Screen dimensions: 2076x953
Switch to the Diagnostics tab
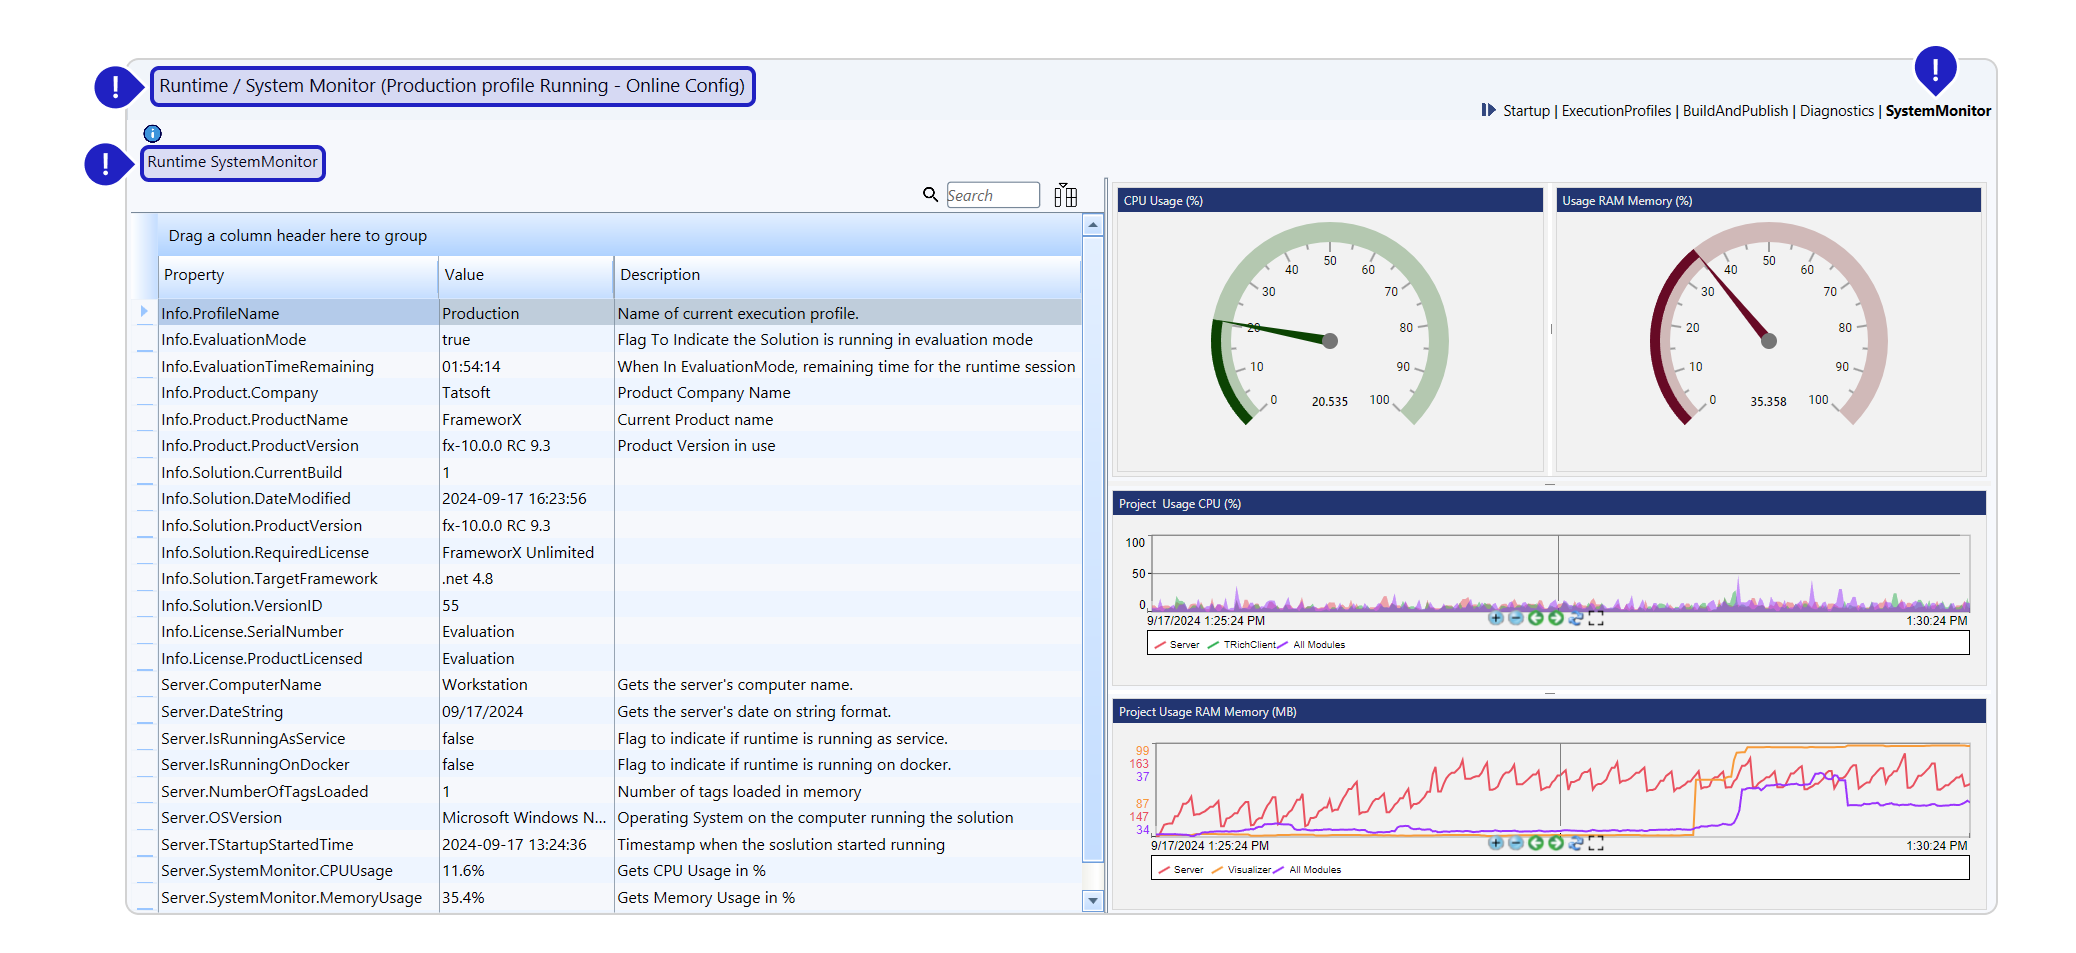[x=1836, y=111]
